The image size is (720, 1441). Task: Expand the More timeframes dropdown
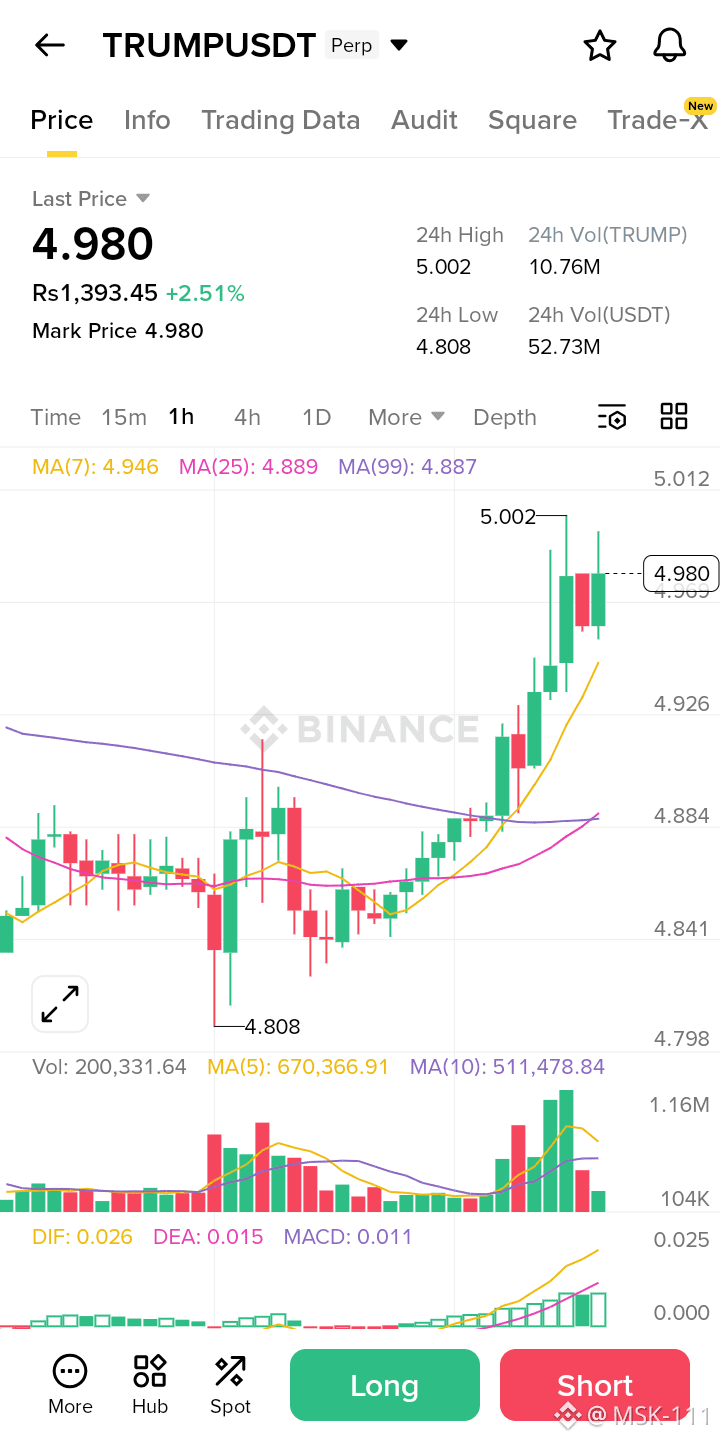point(406,417)
